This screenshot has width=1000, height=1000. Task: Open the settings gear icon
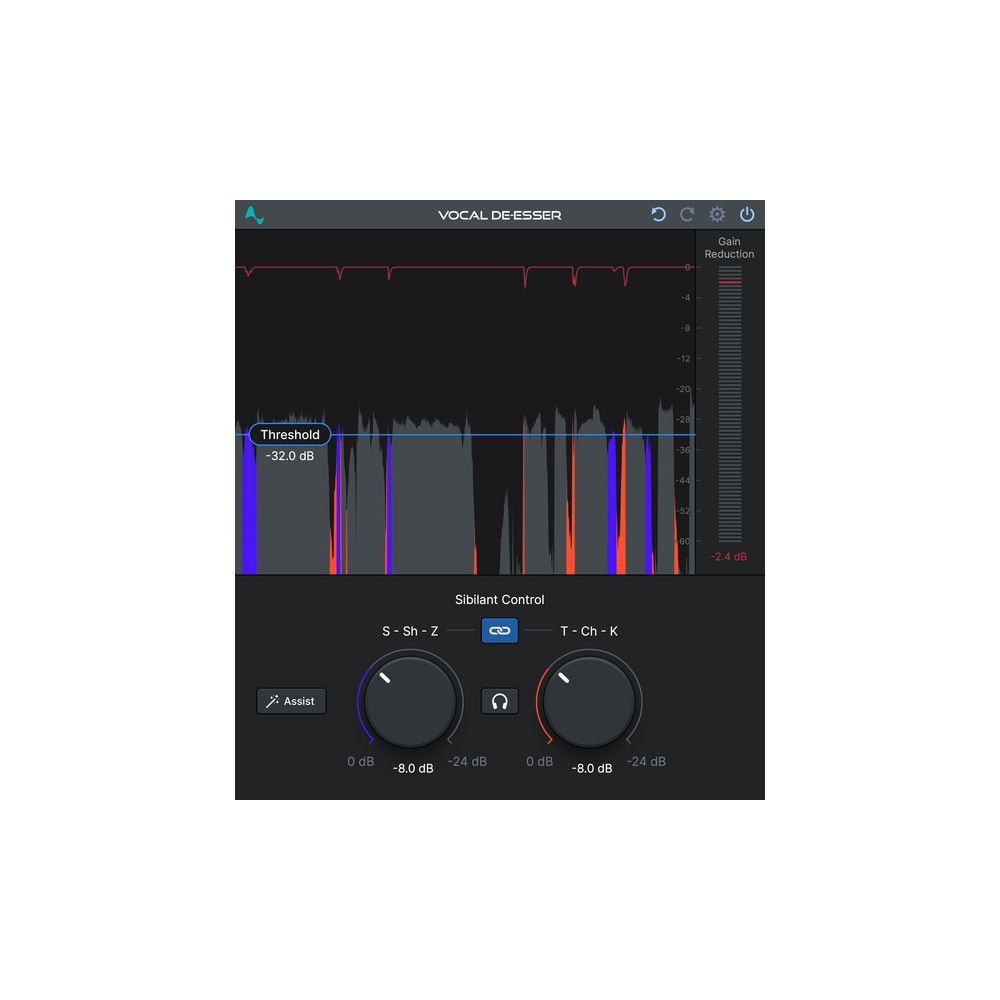click(717, 215)
